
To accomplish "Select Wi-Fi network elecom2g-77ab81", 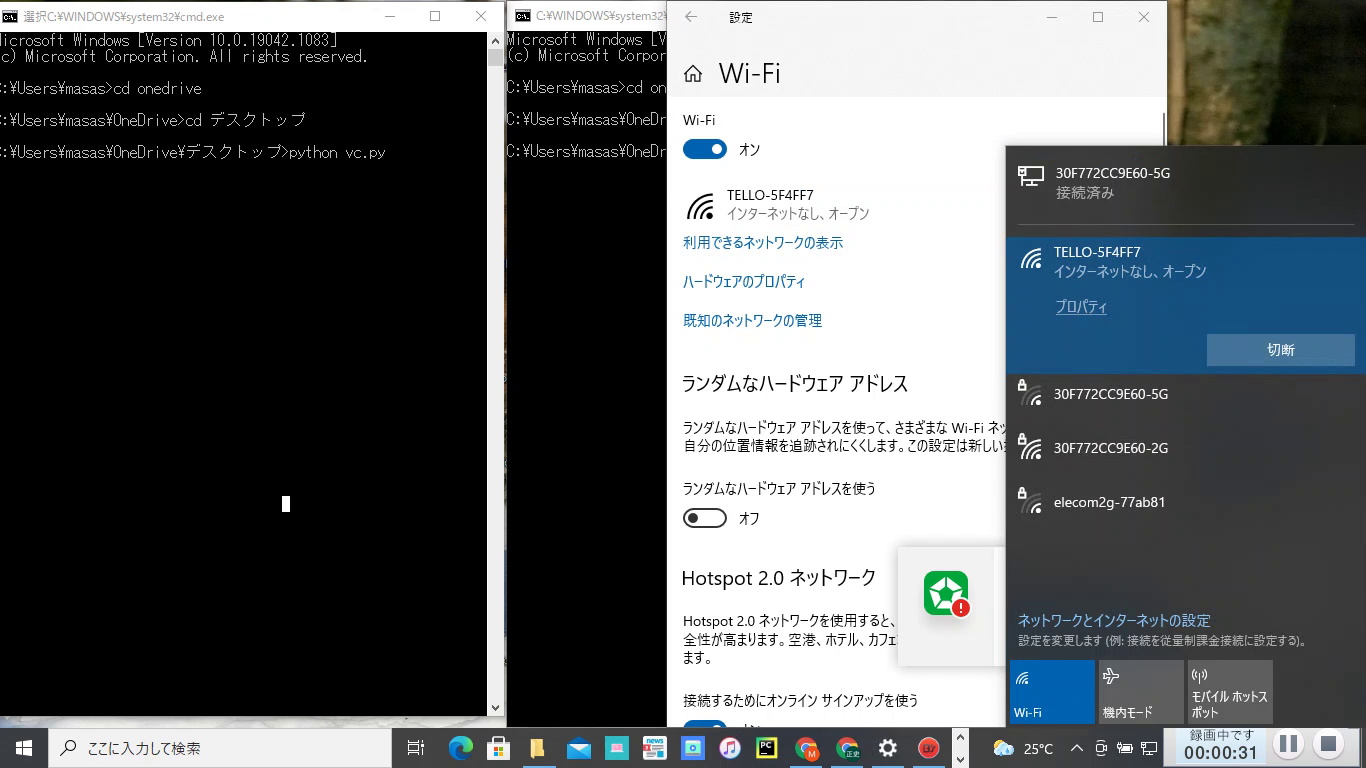I will (1186, 502).
